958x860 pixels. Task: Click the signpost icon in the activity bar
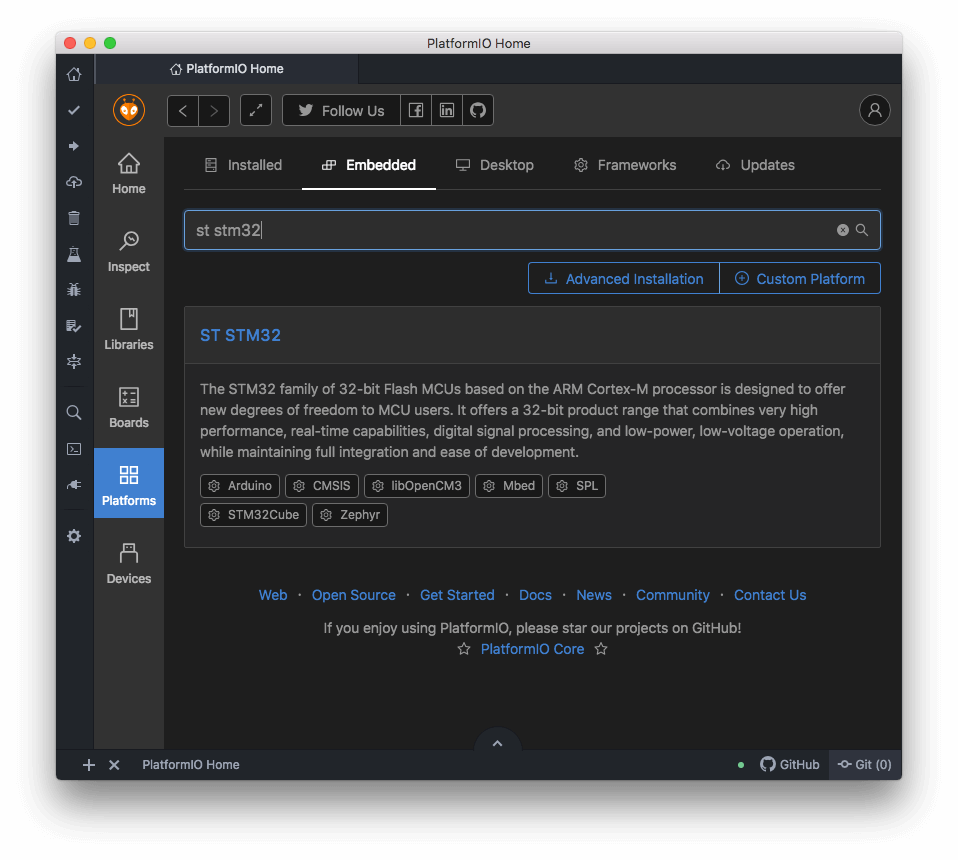[74, 362]
